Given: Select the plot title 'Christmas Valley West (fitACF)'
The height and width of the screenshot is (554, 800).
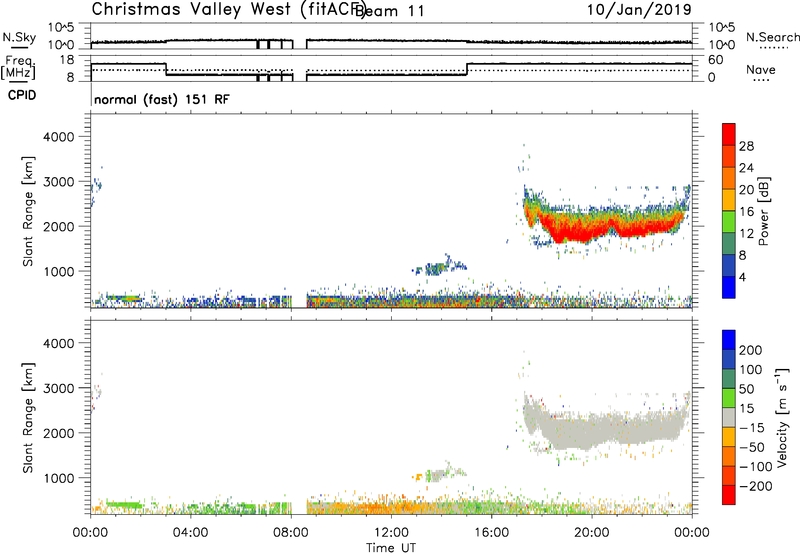Looking at the screenshot, I should pos(228,10).
